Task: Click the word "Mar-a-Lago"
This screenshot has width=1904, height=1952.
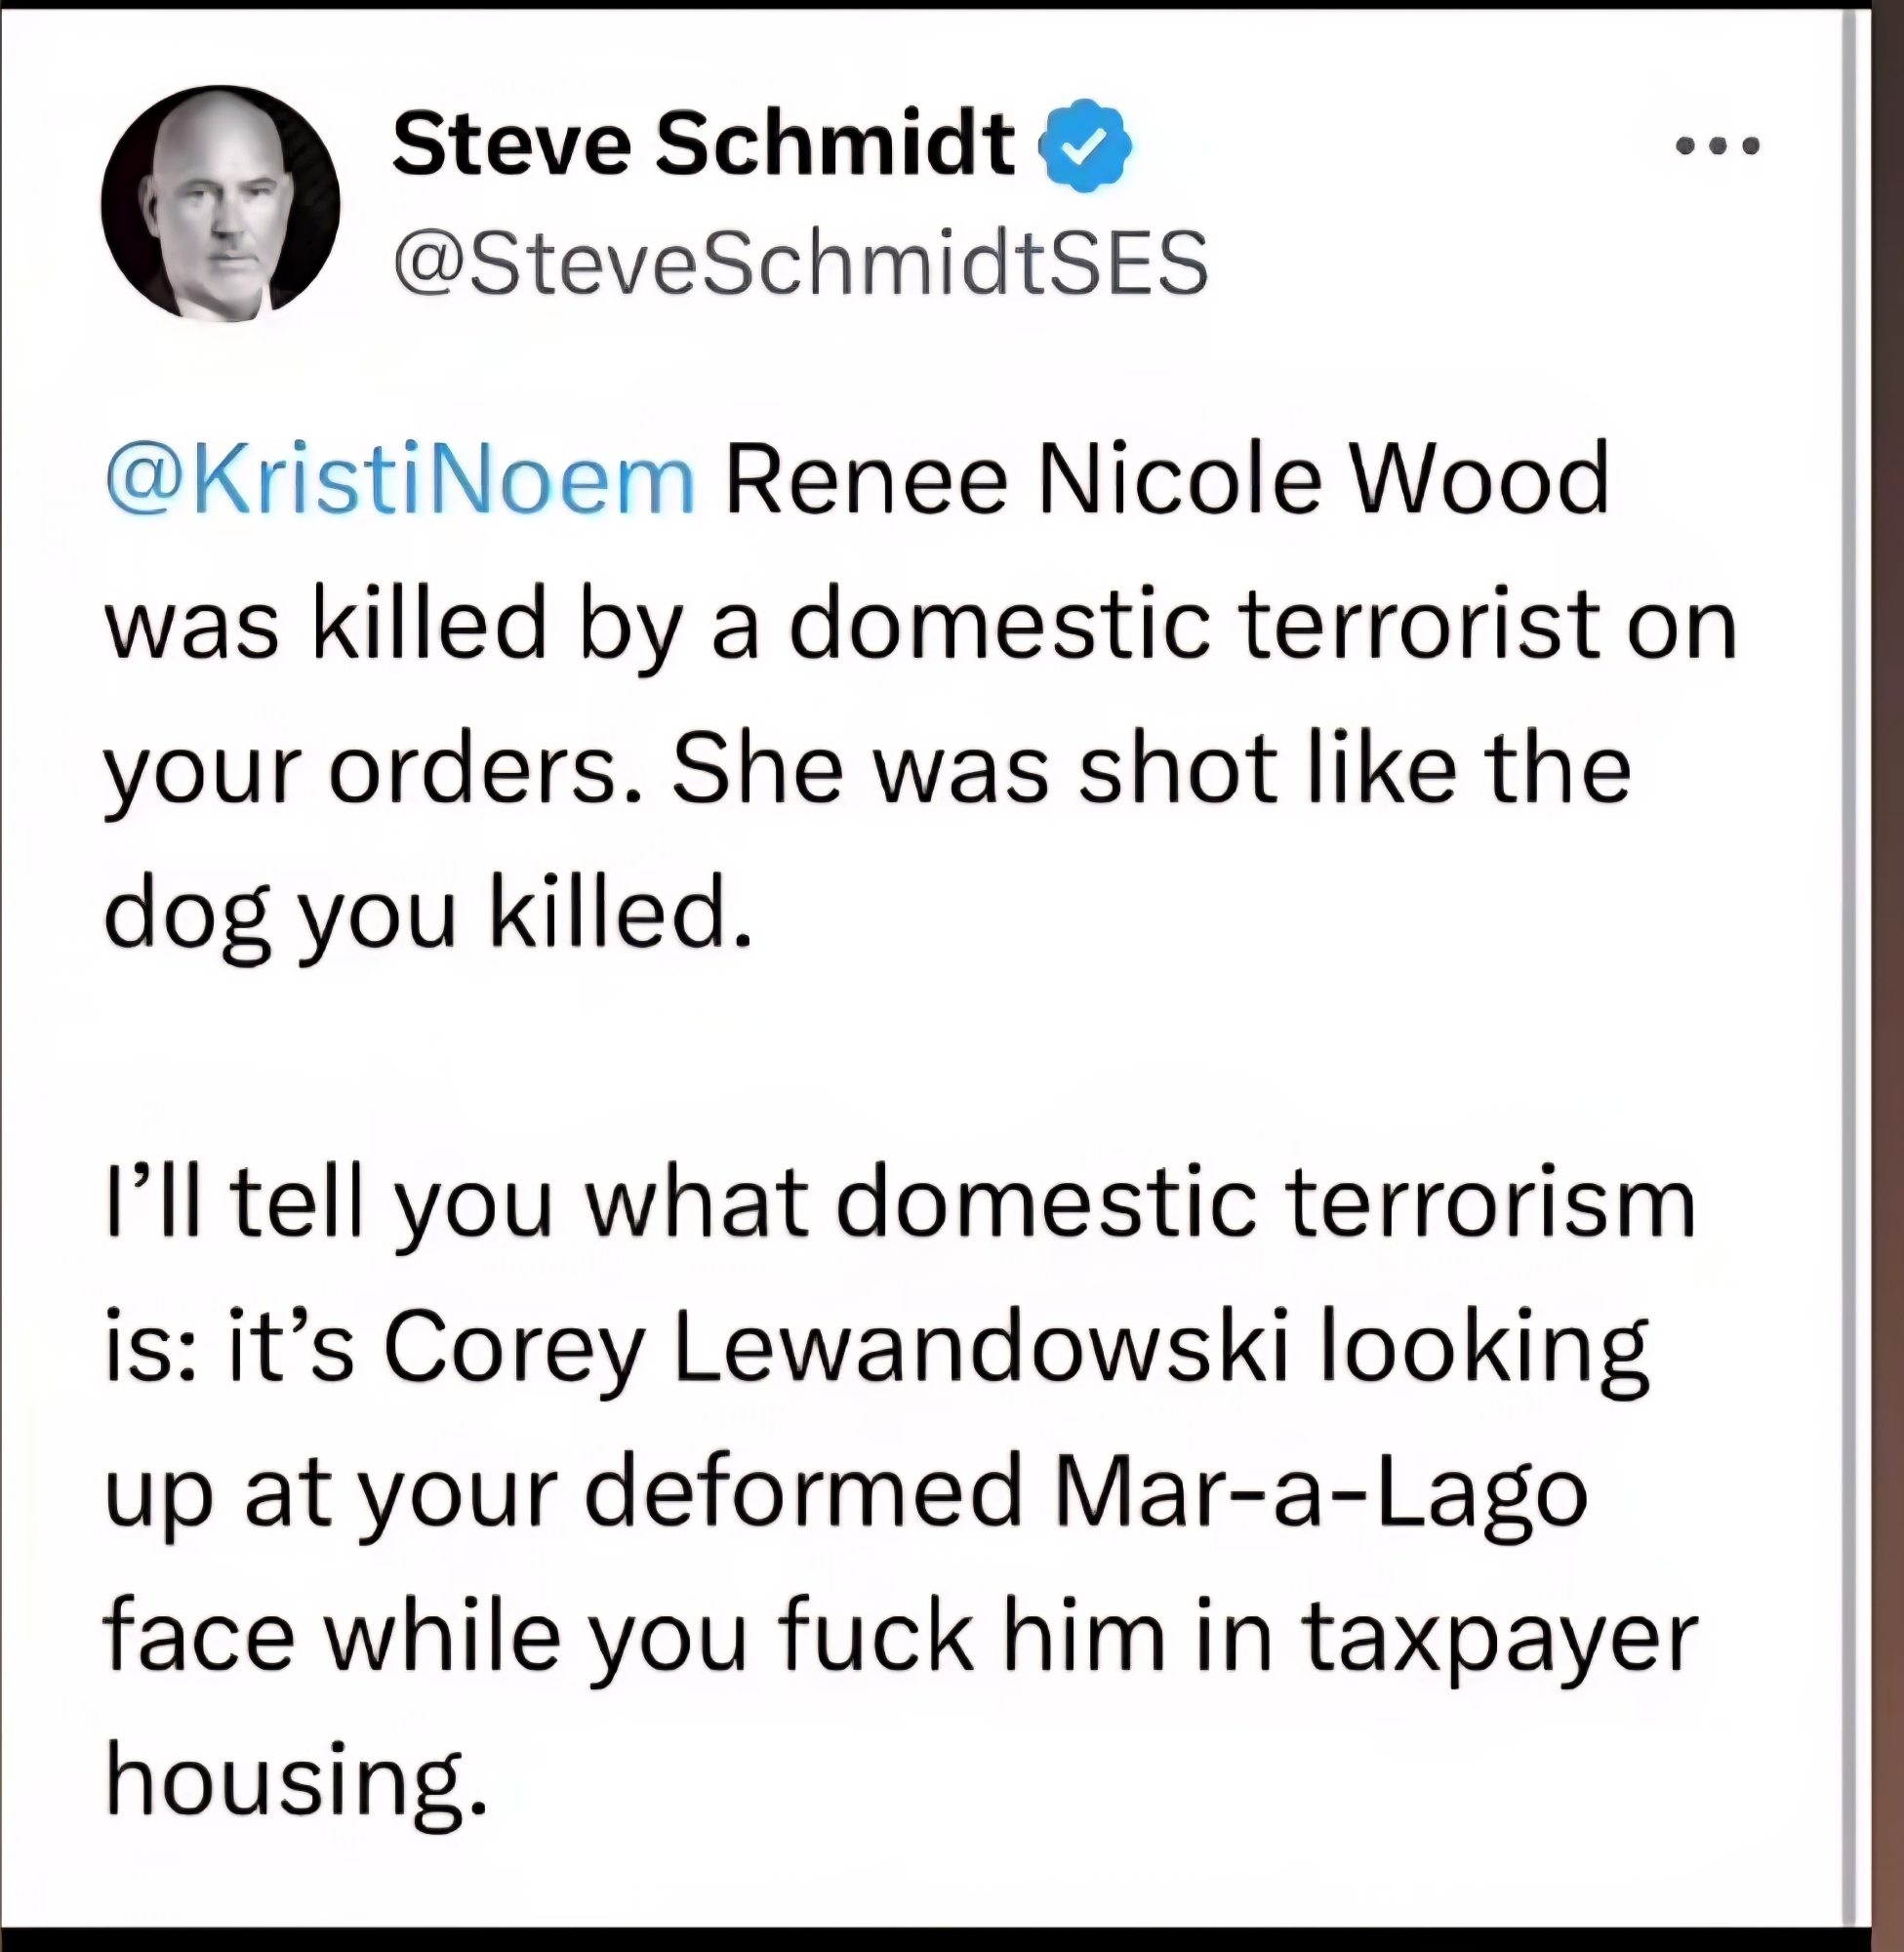Action: pos(1320,1493)
